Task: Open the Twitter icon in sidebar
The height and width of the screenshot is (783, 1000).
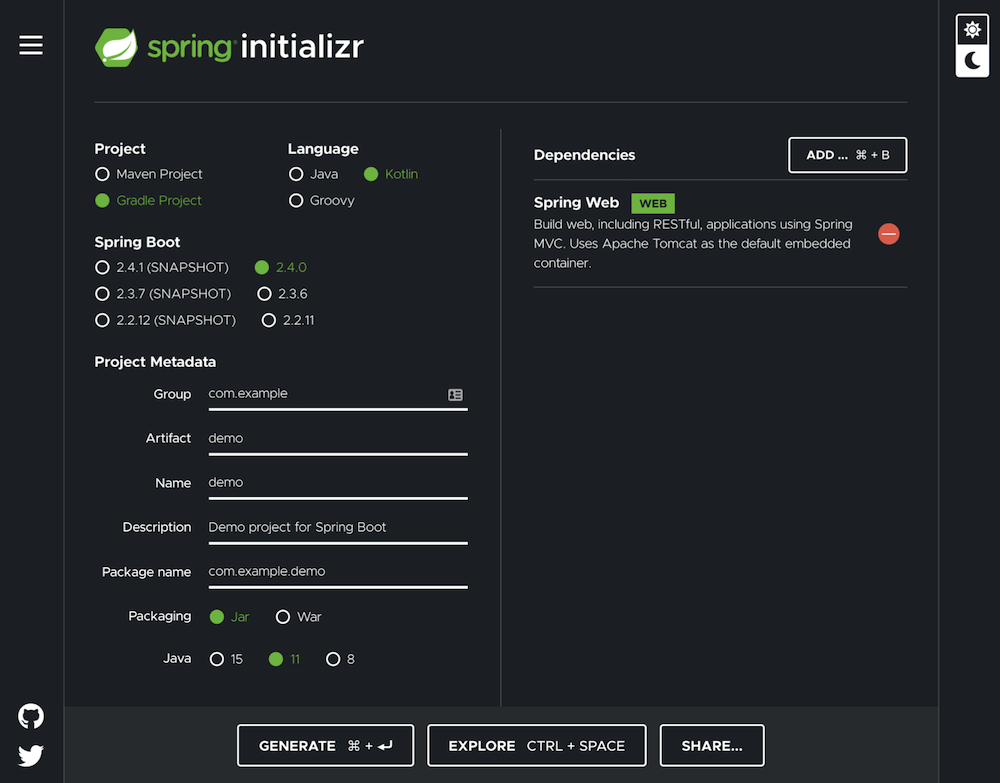Action: coord(30,755)
